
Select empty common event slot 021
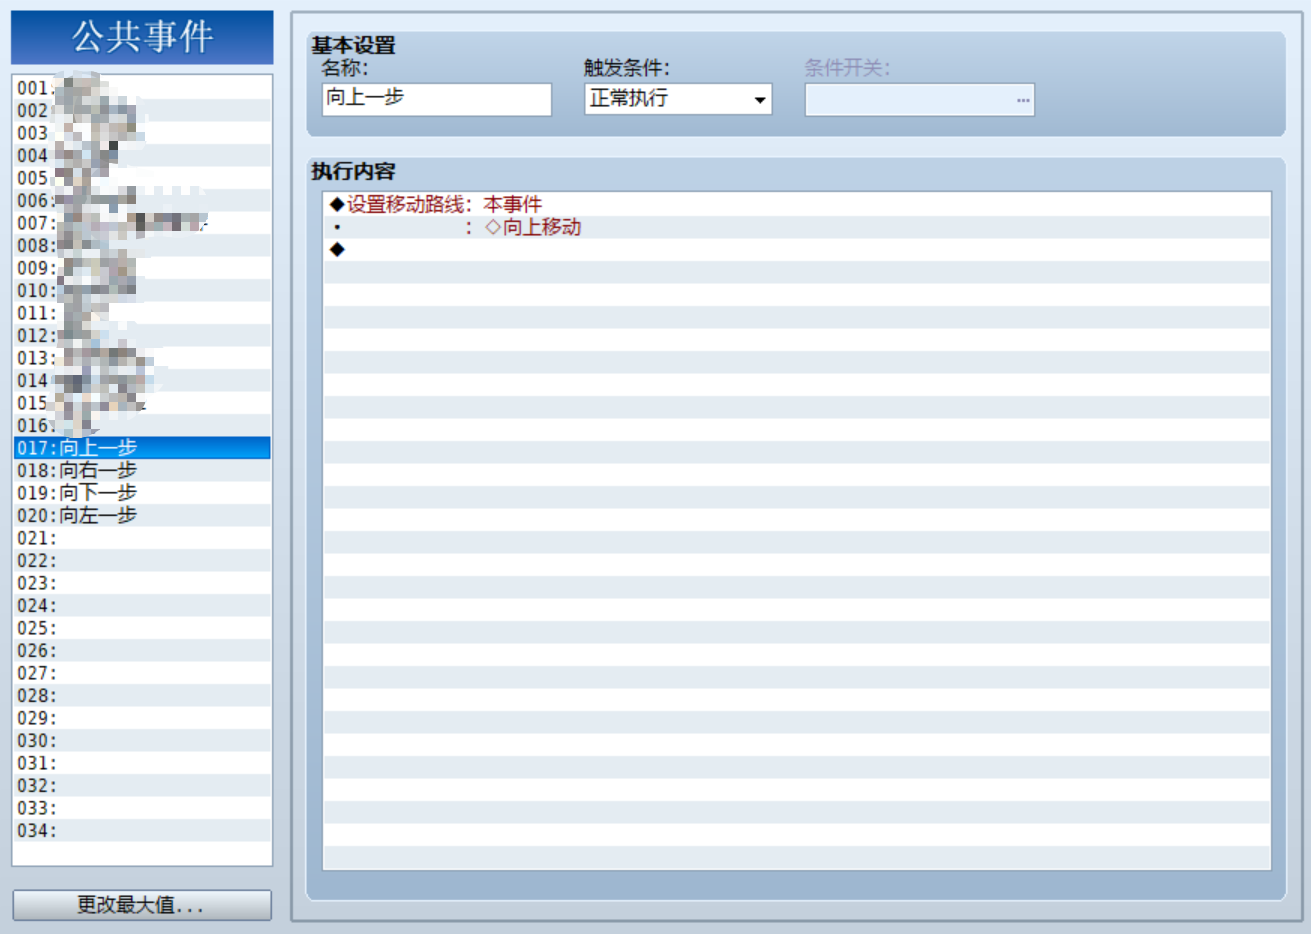point(142,538)
